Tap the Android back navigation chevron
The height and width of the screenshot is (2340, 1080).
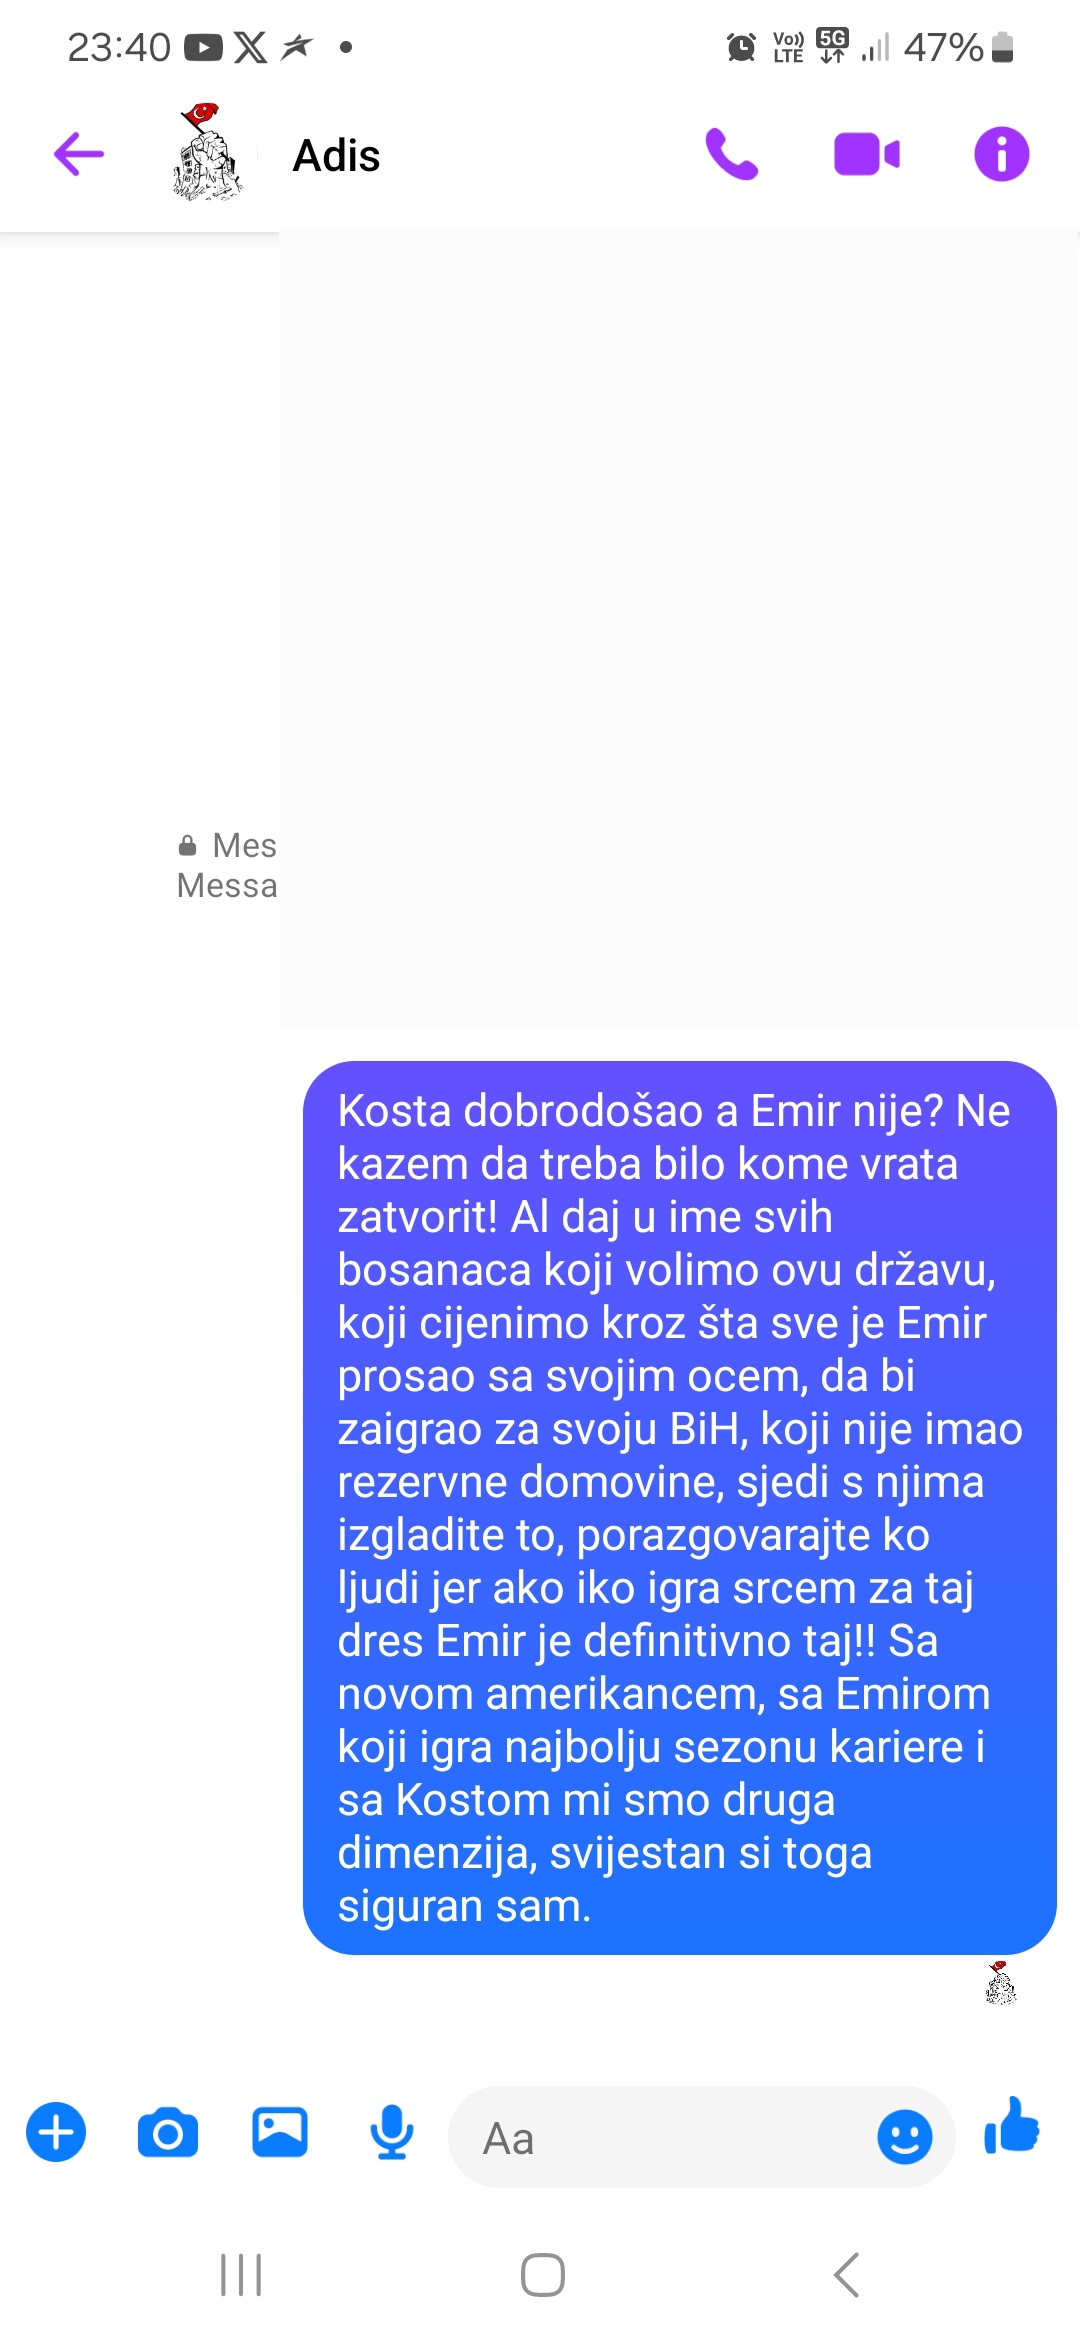point(846,2275)
